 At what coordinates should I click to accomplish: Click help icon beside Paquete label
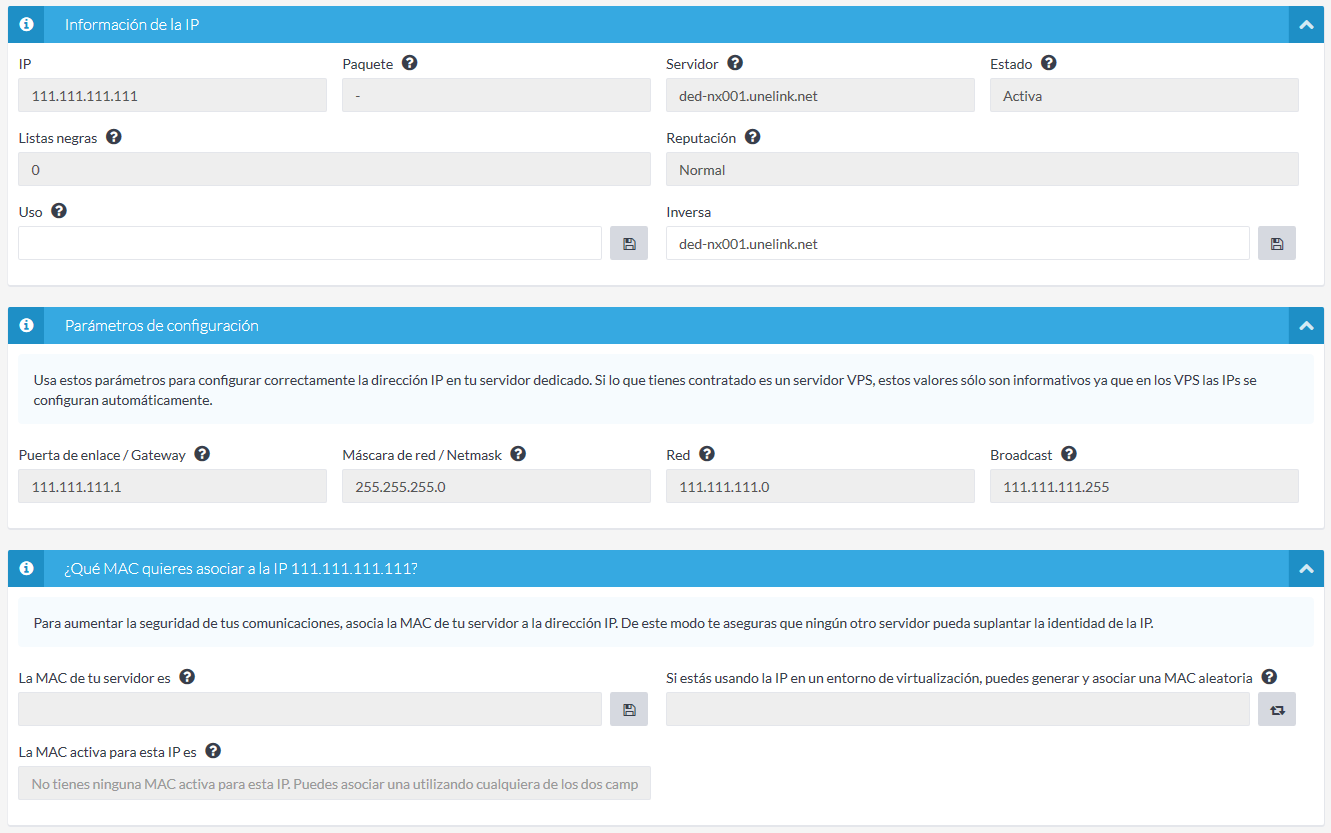409,63
